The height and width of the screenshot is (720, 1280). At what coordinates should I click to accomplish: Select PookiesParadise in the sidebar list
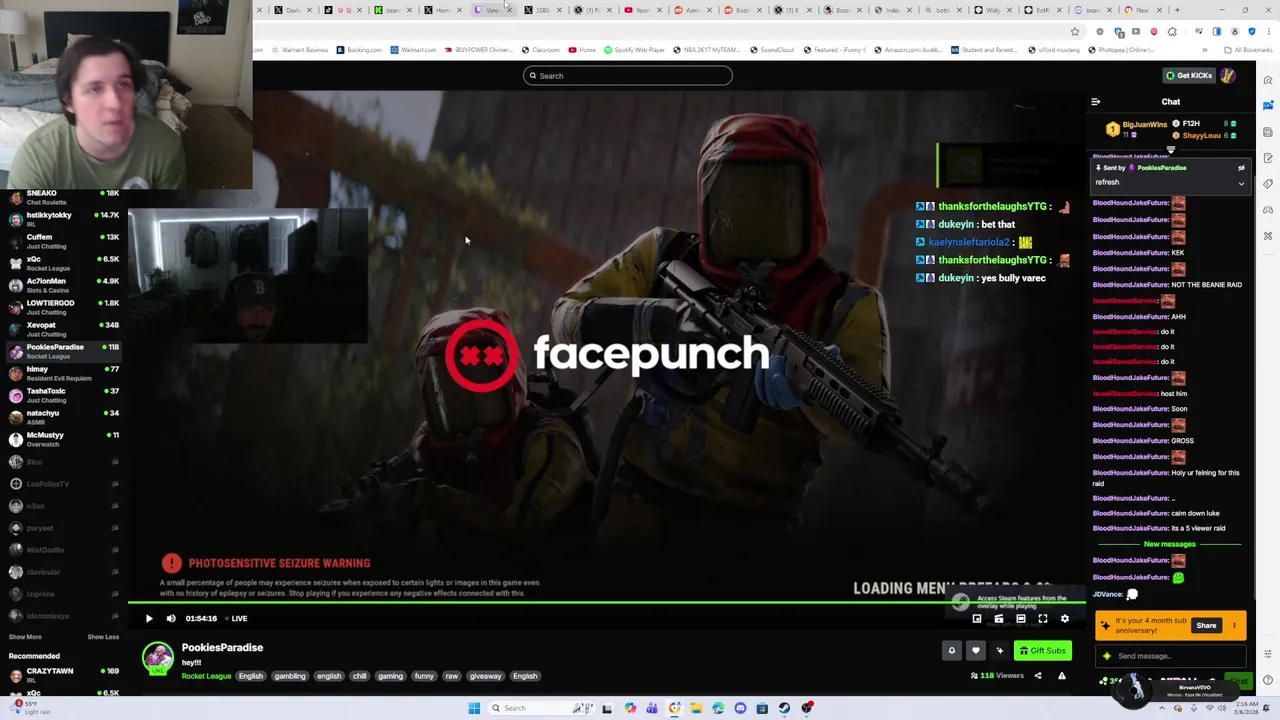[x=62, y=351]
